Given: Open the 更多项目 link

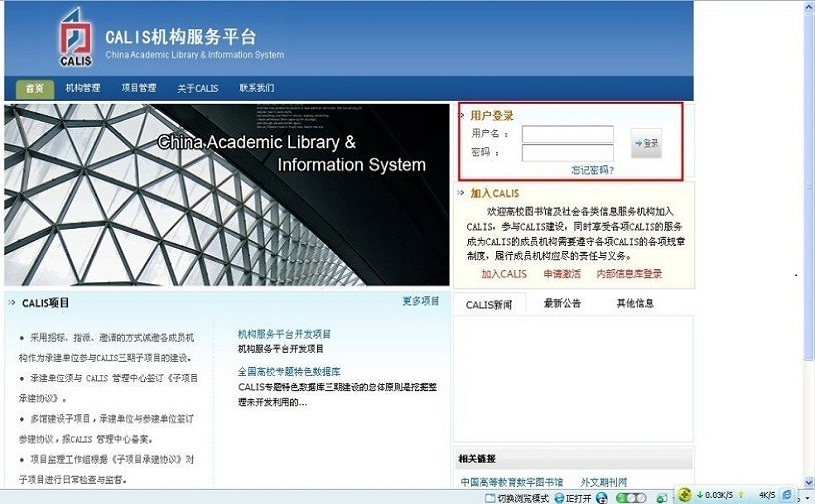Looking at the screenshot, I should pos(420,301).
